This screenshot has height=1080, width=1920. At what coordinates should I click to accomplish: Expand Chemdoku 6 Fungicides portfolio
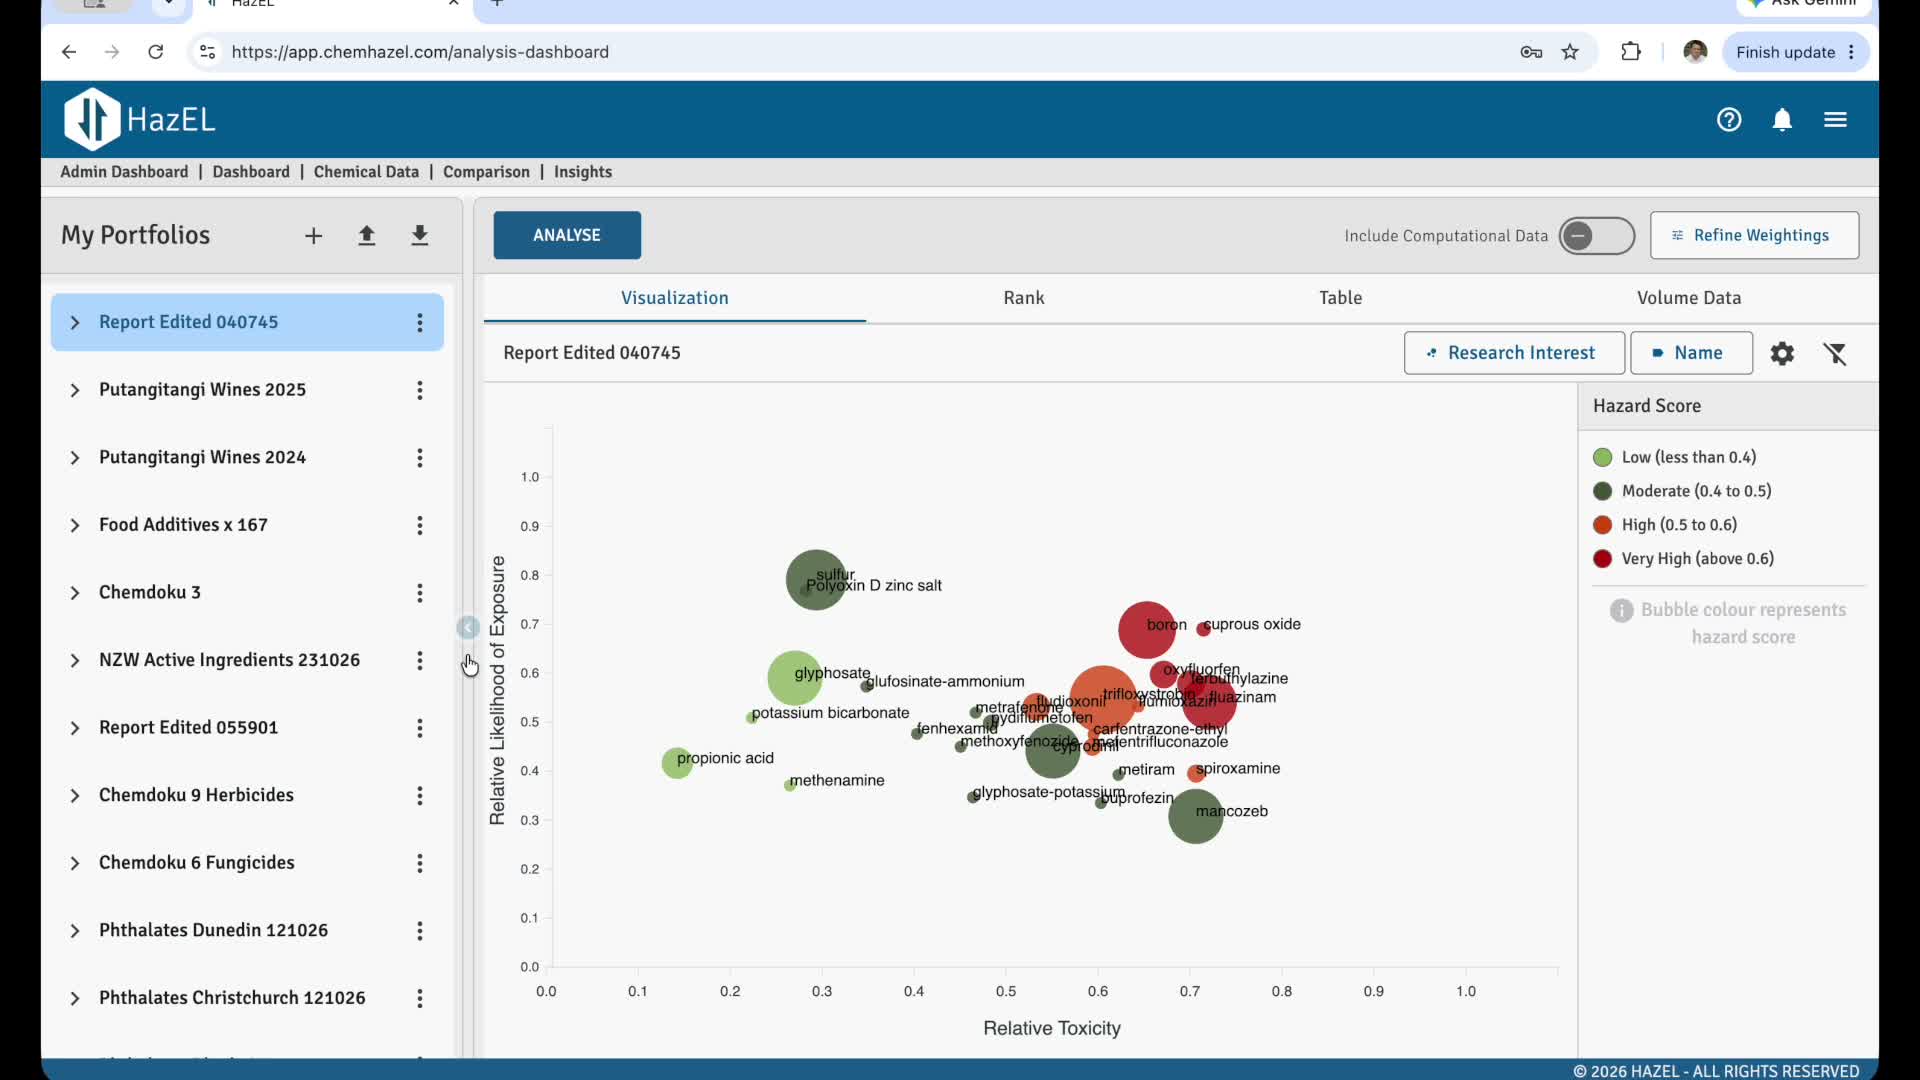75,863
